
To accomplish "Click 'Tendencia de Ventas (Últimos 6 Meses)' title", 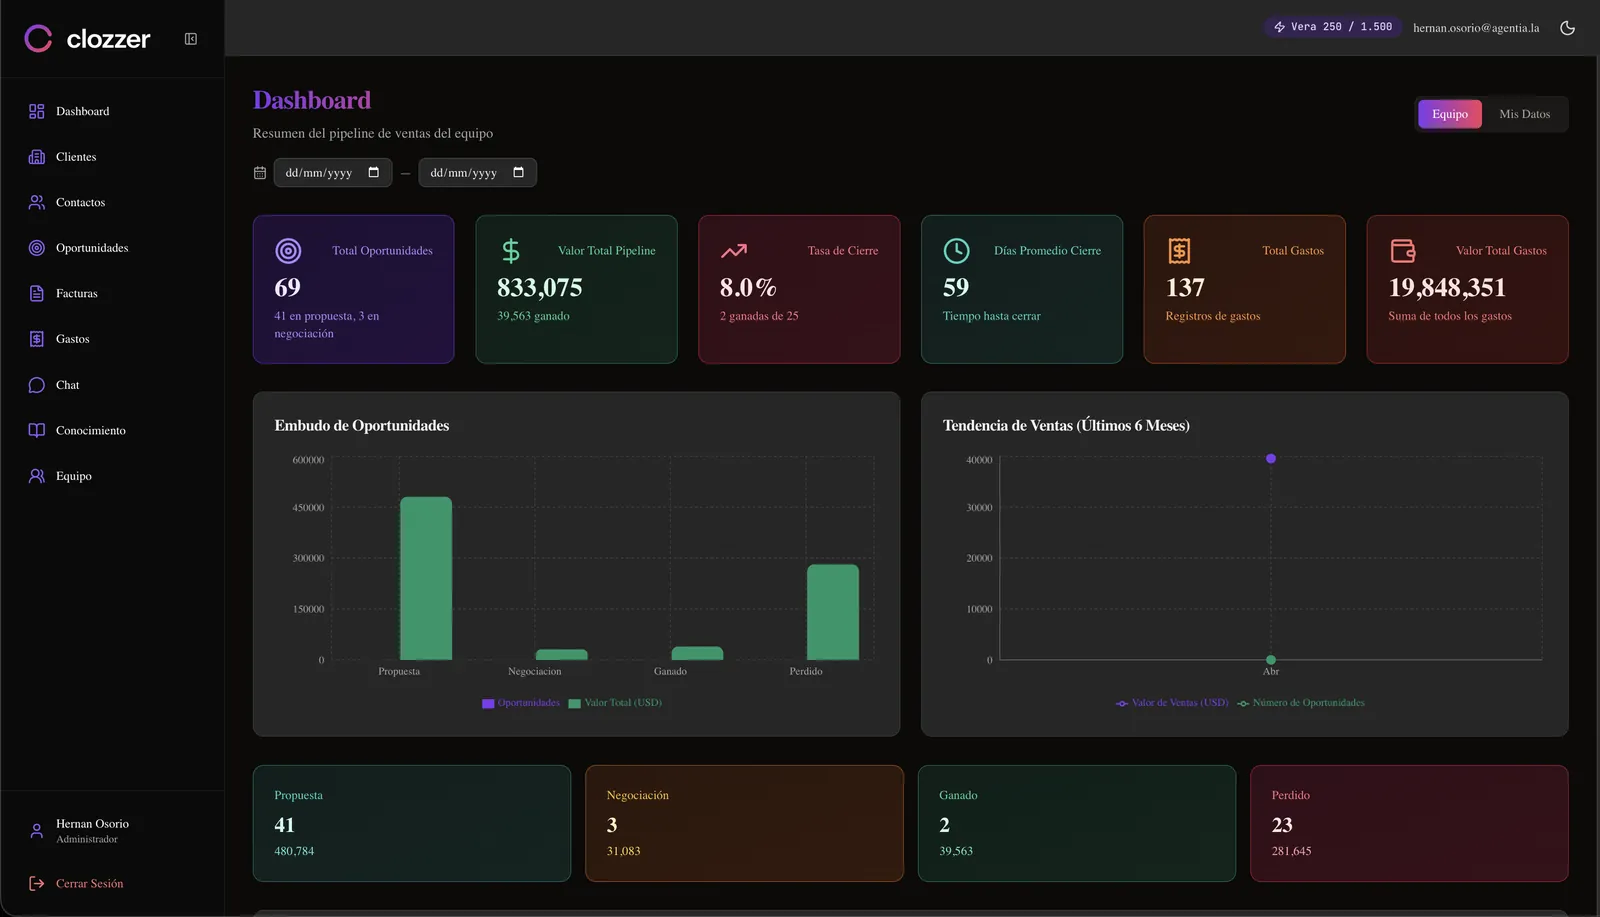I will click(1066, 426).
